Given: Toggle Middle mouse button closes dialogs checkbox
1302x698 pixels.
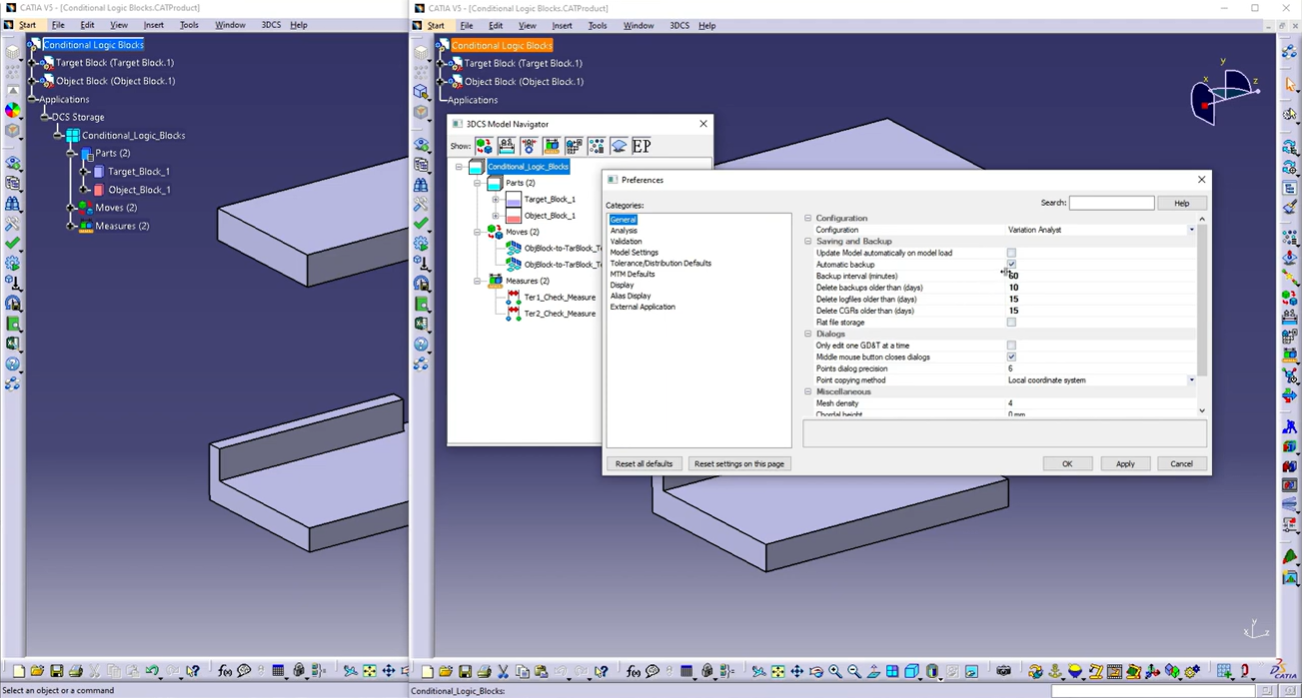Looking at the screenshot, I should tap(1011, 357).
